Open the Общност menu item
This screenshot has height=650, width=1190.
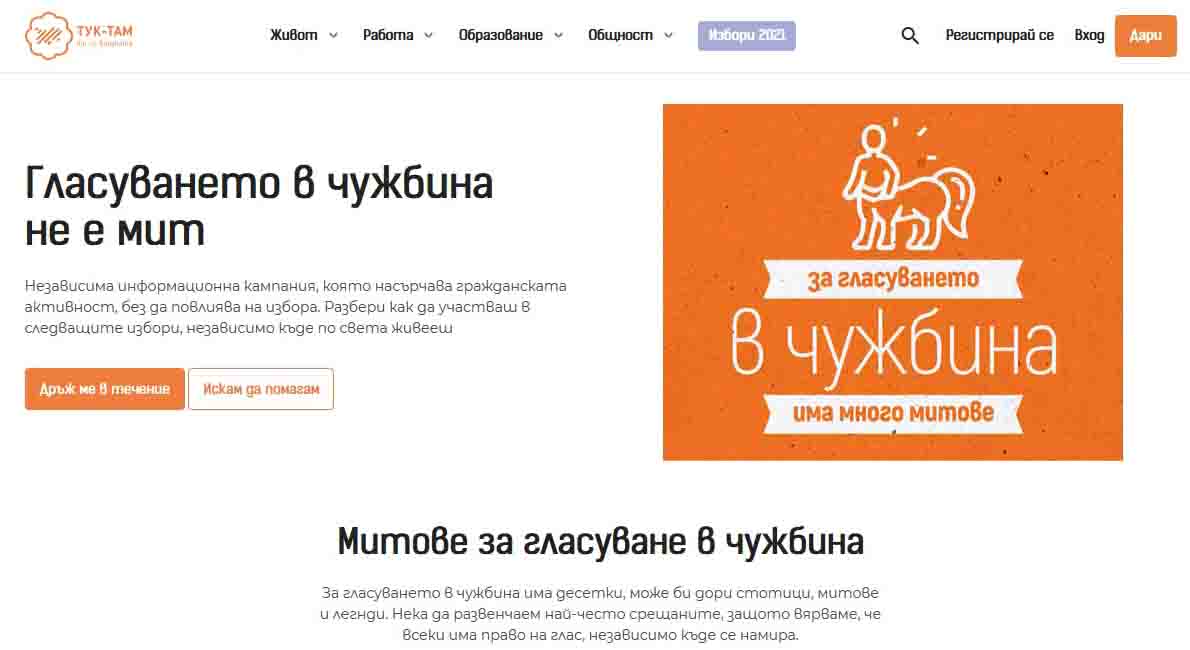click(x=620, y=36)
